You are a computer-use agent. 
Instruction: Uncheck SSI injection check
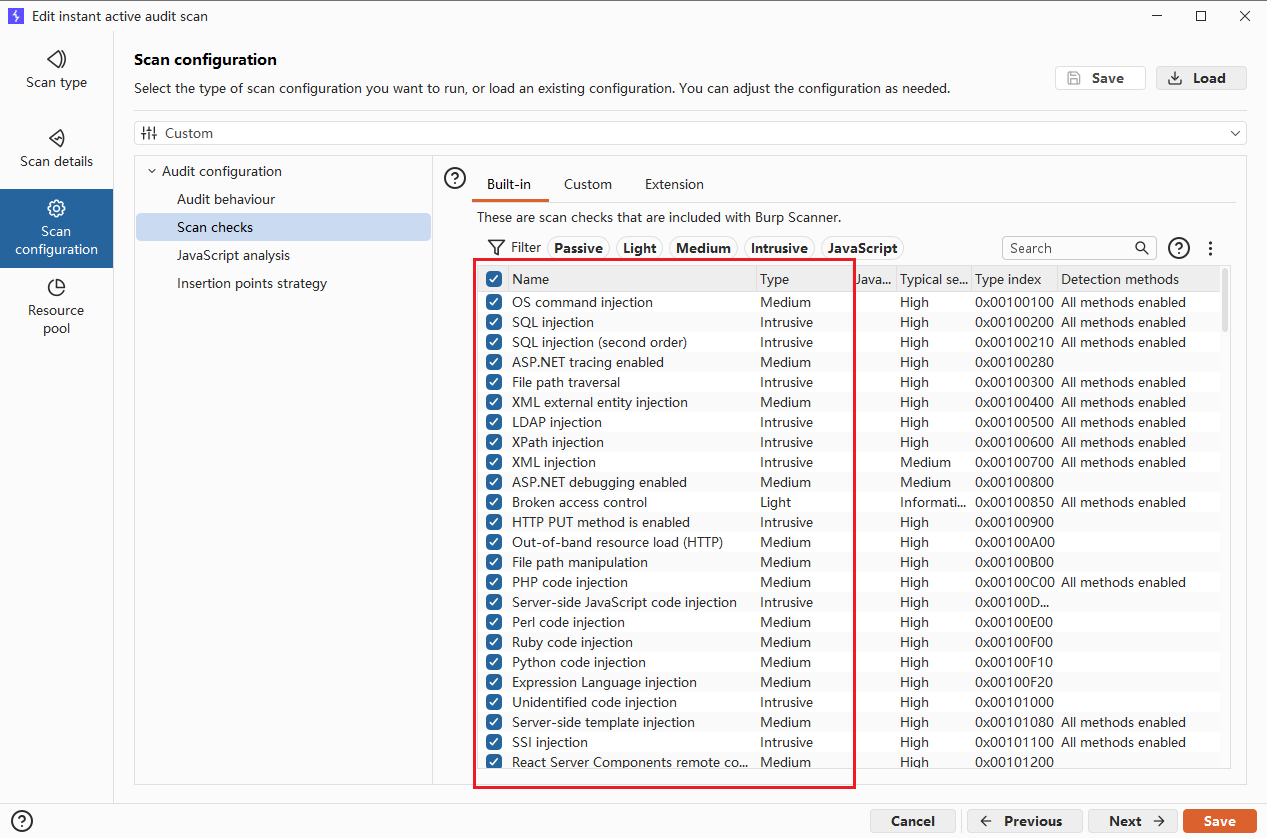pyautogui.click(x=494, y=742)
